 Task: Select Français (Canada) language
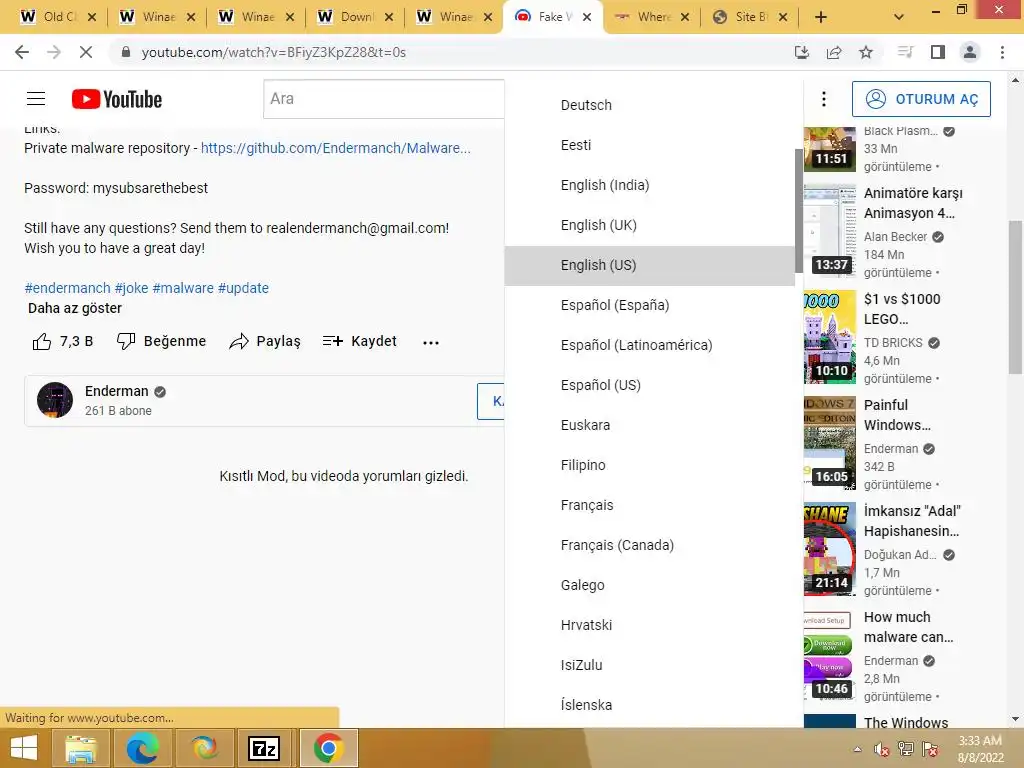coord(649,545)
